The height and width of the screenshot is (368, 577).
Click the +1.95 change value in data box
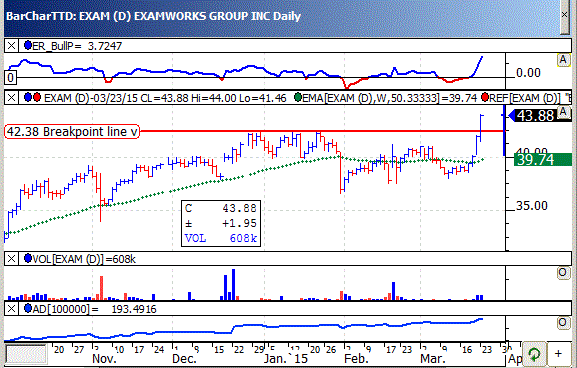(239, 223)
